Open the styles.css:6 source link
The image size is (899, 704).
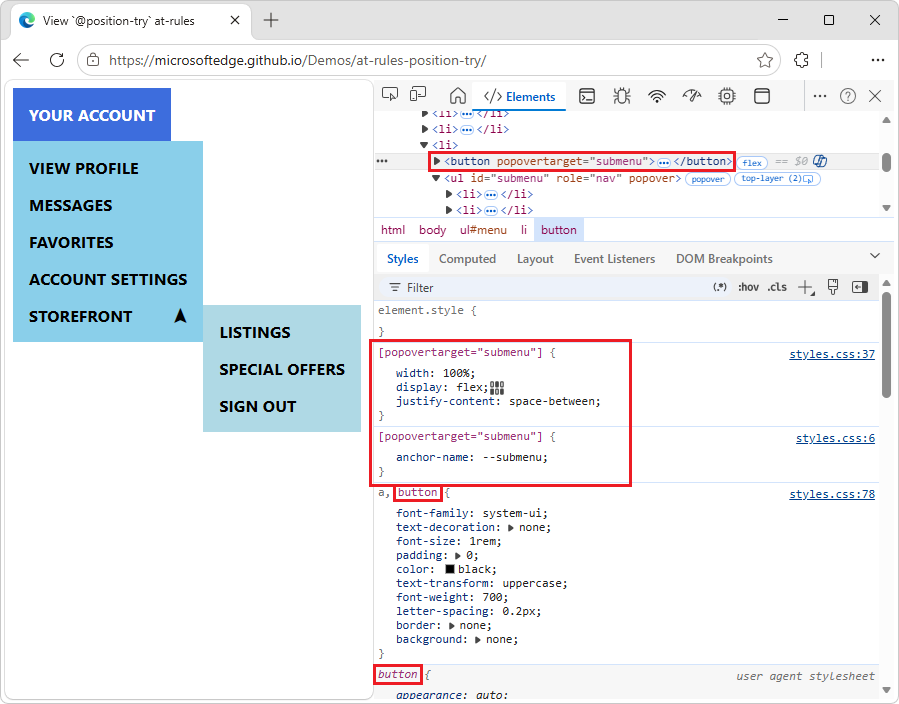[835, 439]
